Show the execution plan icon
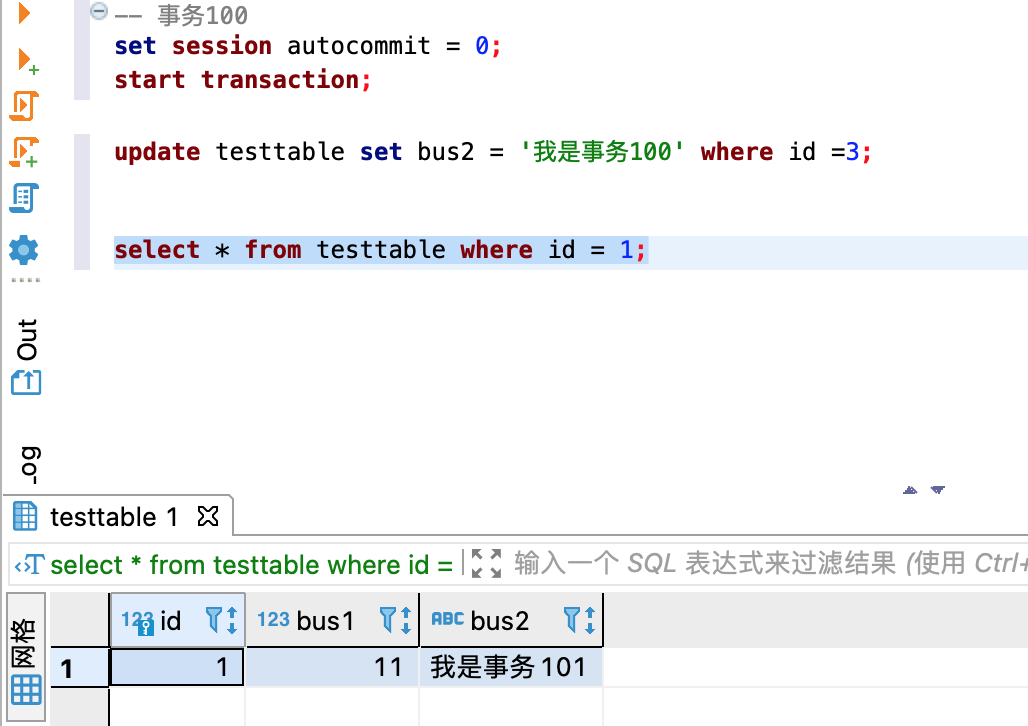 24,198
